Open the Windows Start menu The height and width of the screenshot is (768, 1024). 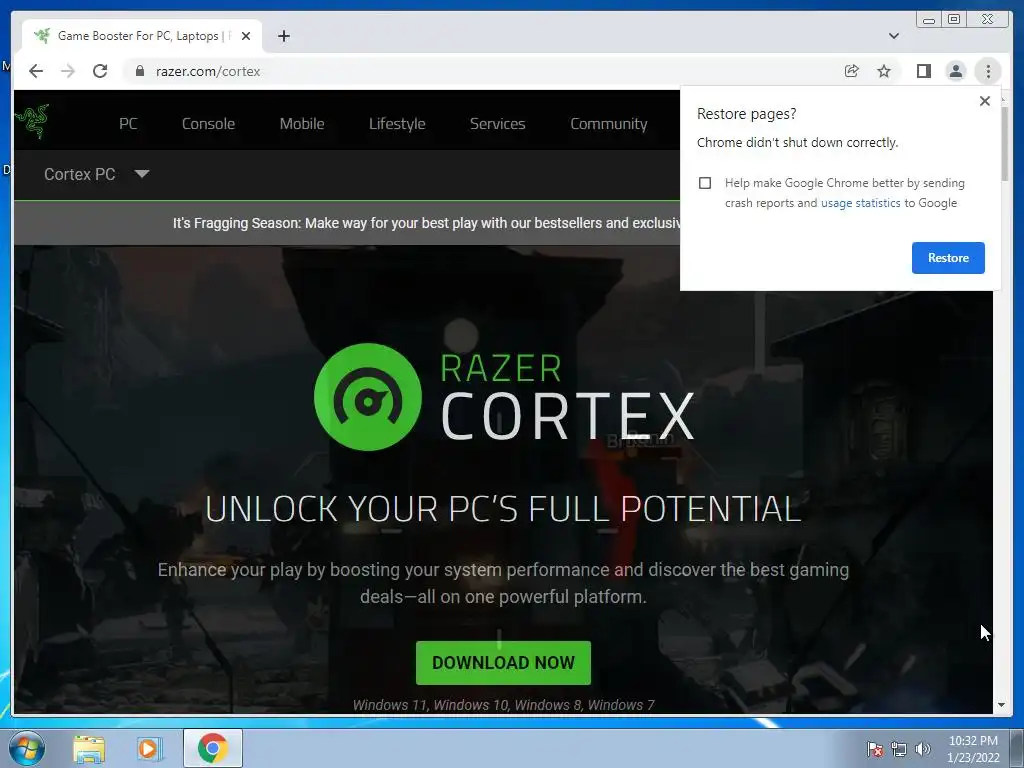click(x=27, y=748)
